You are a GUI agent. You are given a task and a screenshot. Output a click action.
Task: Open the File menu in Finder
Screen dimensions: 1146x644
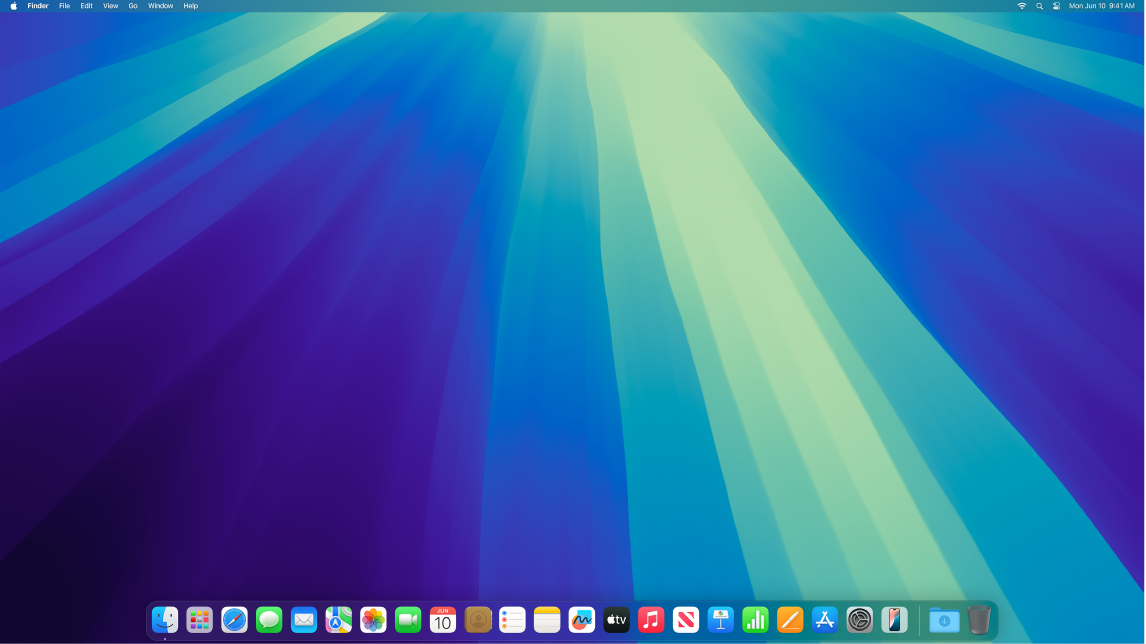pyautogui.click(x=63, y=6)
